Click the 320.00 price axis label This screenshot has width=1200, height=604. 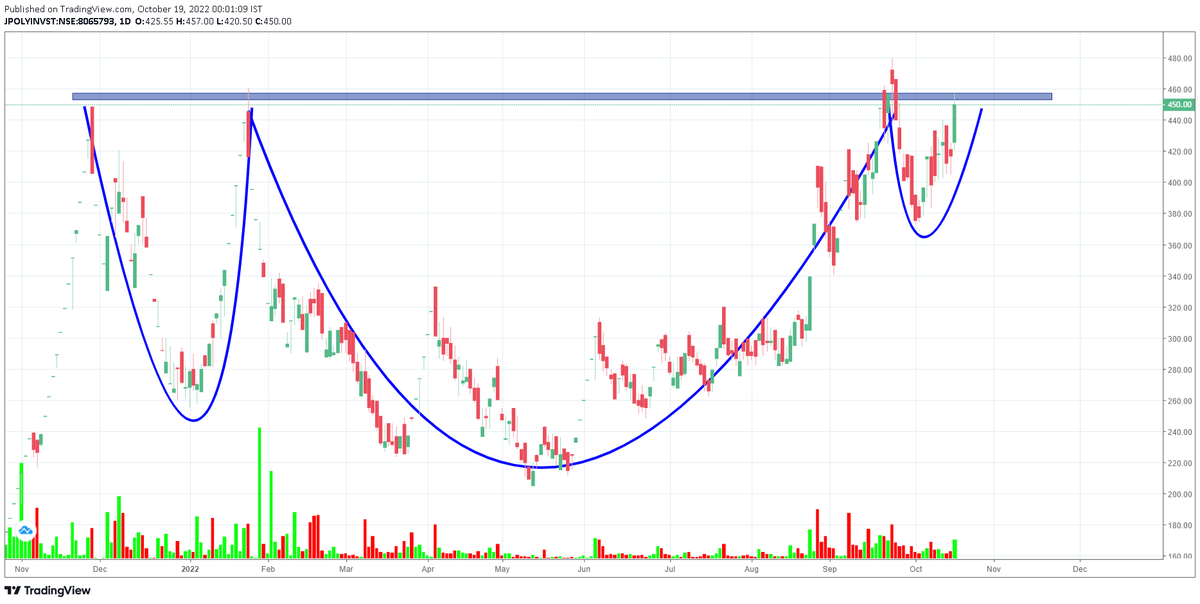pos(1180,308)
